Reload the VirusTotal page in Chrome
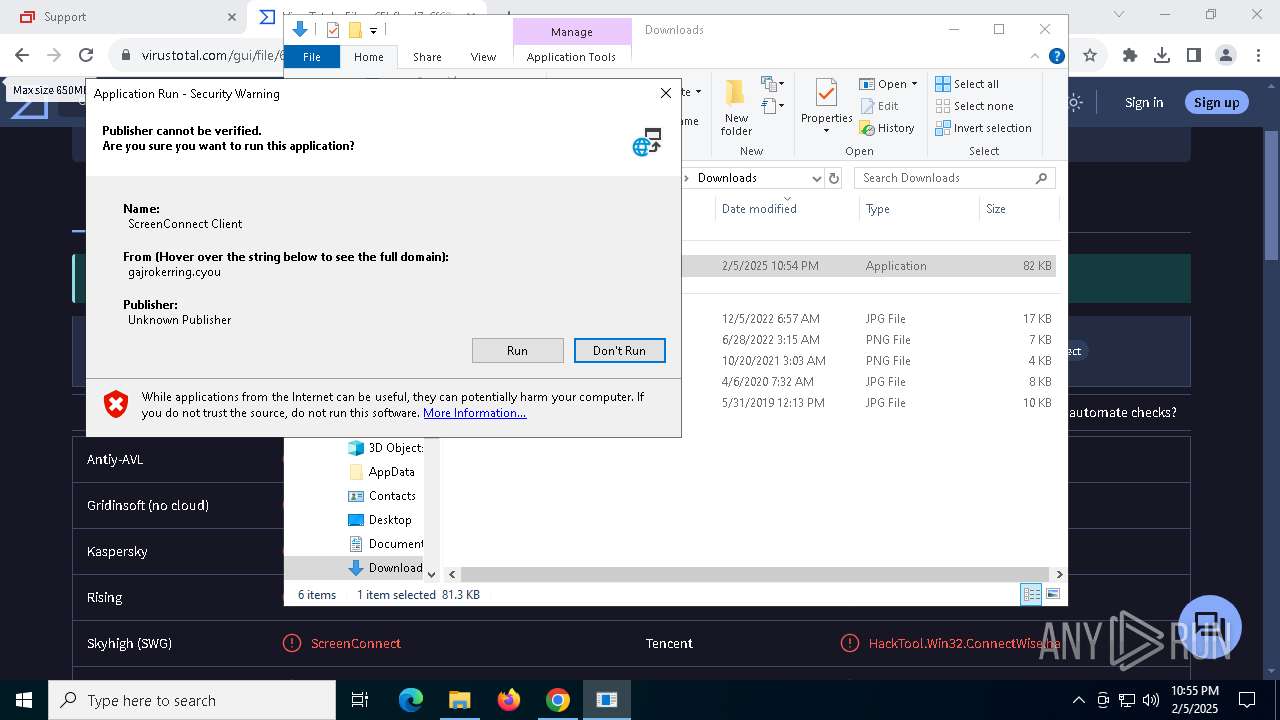The height and width of the screenshot is (720, 1280). click(86, 56)
